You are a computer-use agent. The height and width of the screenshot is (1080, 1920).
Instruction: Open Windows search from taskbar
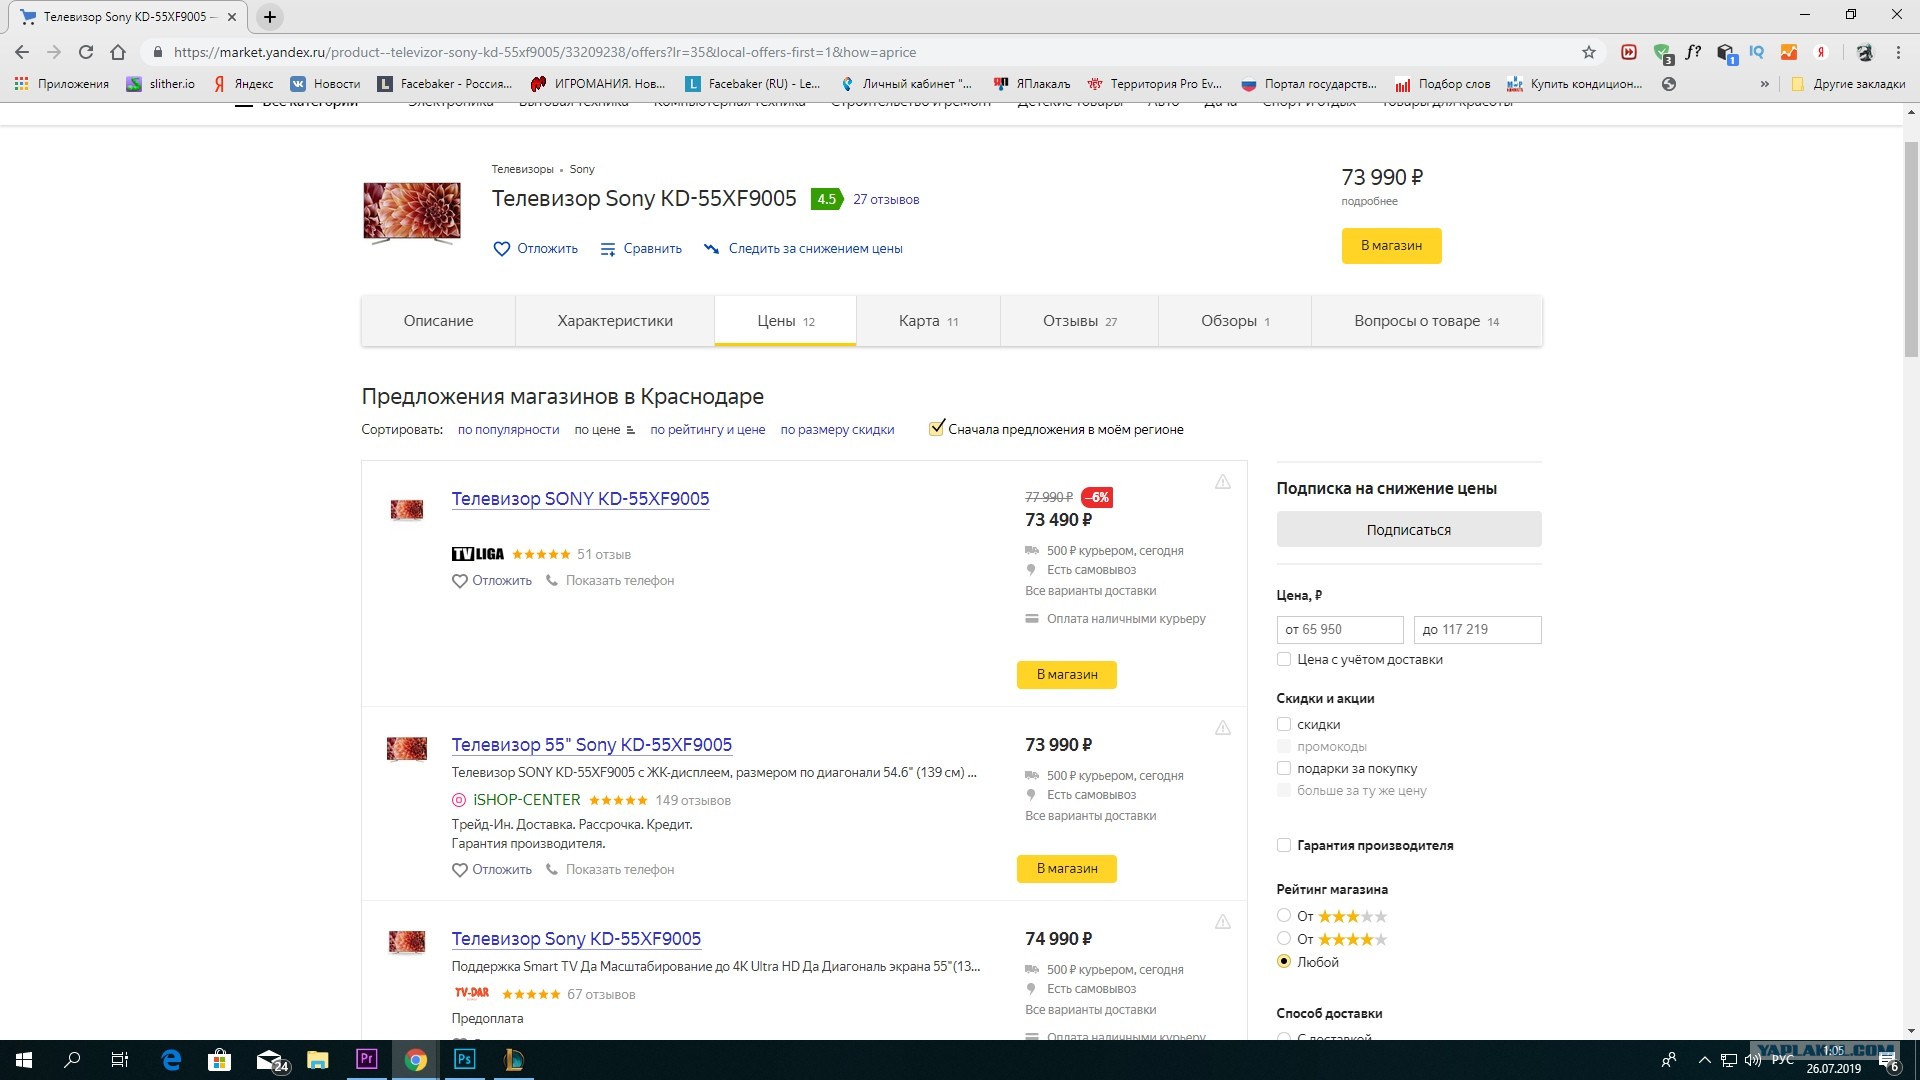click(x=72, y=1060)
